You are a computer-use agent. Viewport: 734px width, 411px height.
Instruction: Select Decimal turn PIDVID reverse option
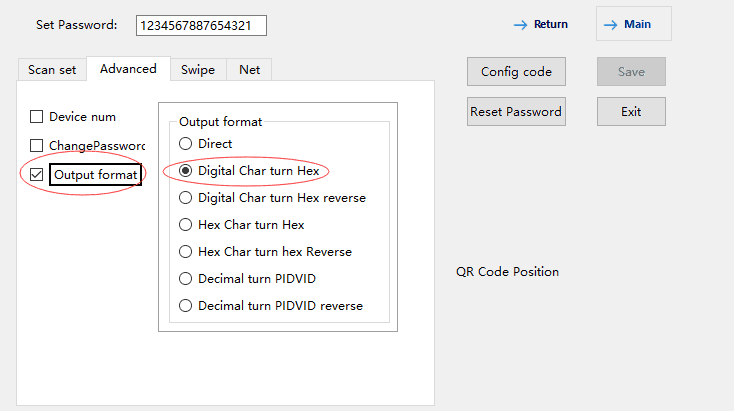tap(186, 306)
